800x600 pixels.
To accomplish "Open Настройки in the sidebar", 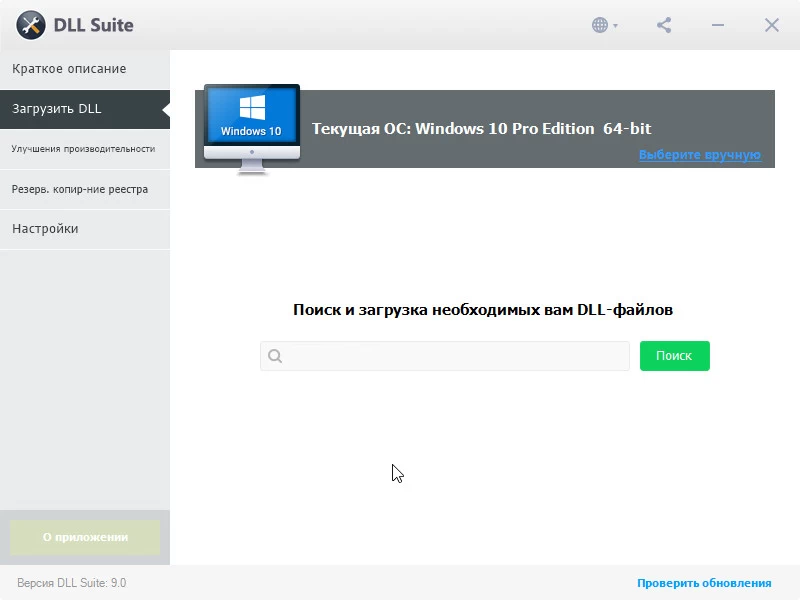I will click(45, 229).
